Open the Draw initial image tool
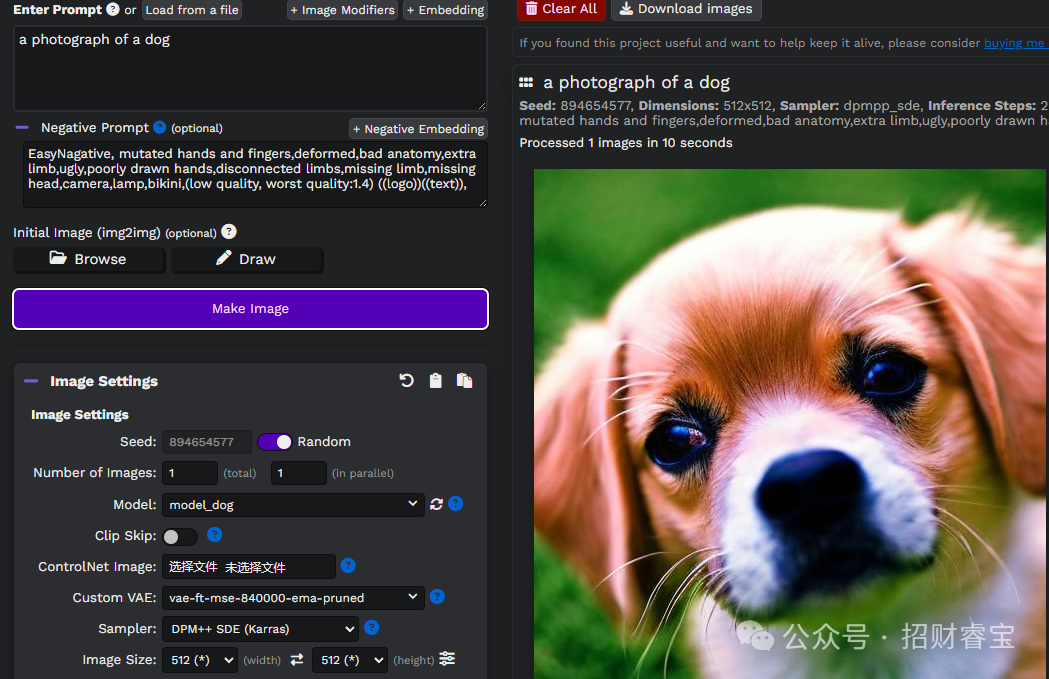 pyautogui.click(x=247, y=260)
